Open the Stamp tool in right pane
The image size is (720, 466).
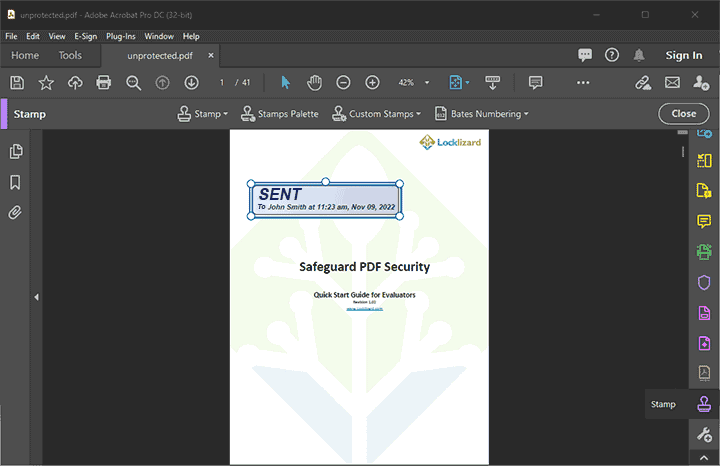704,404
